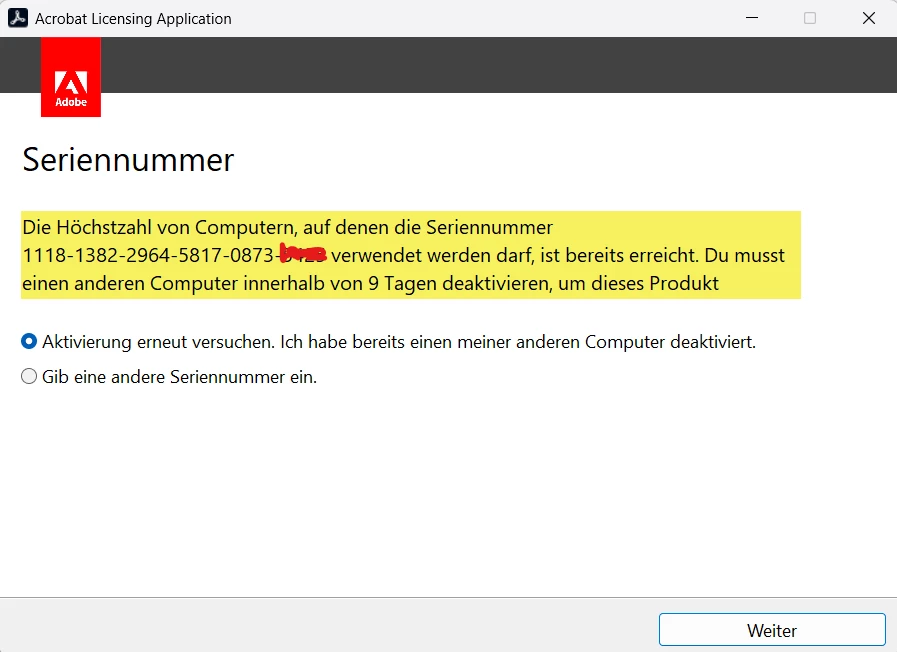Click 'Die Höchstzahl von Computern' message line

coord(288,227)
